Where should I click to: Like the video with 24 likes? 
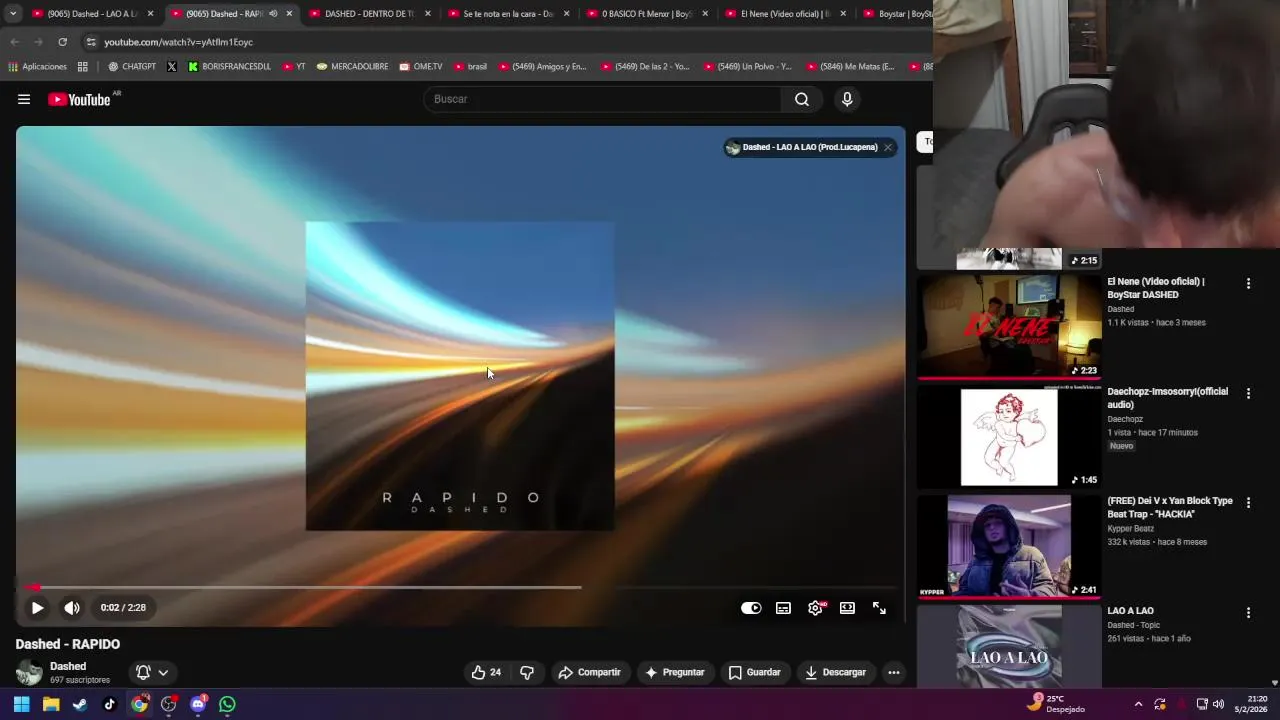pos(486,672)
